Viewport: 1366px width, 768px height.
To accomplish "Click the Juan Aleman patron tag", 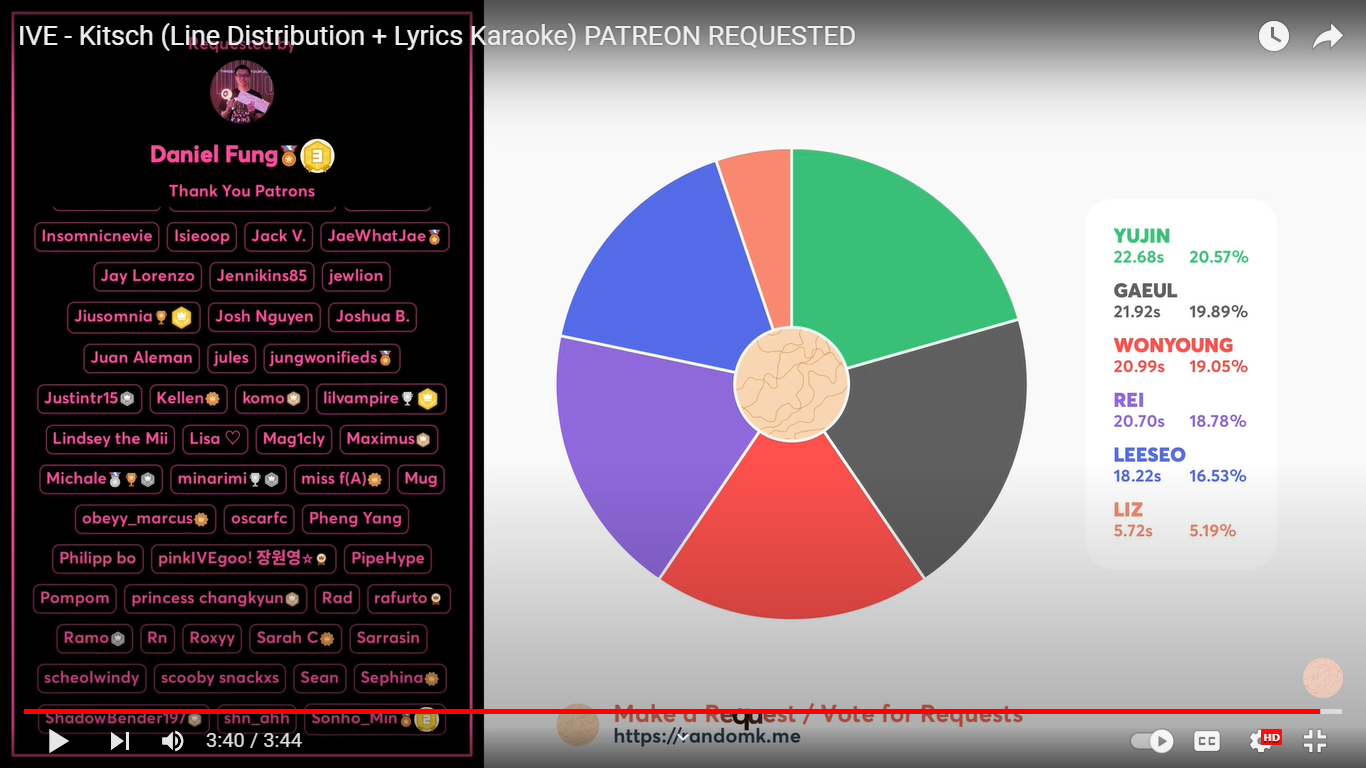I will click(142, 358).
